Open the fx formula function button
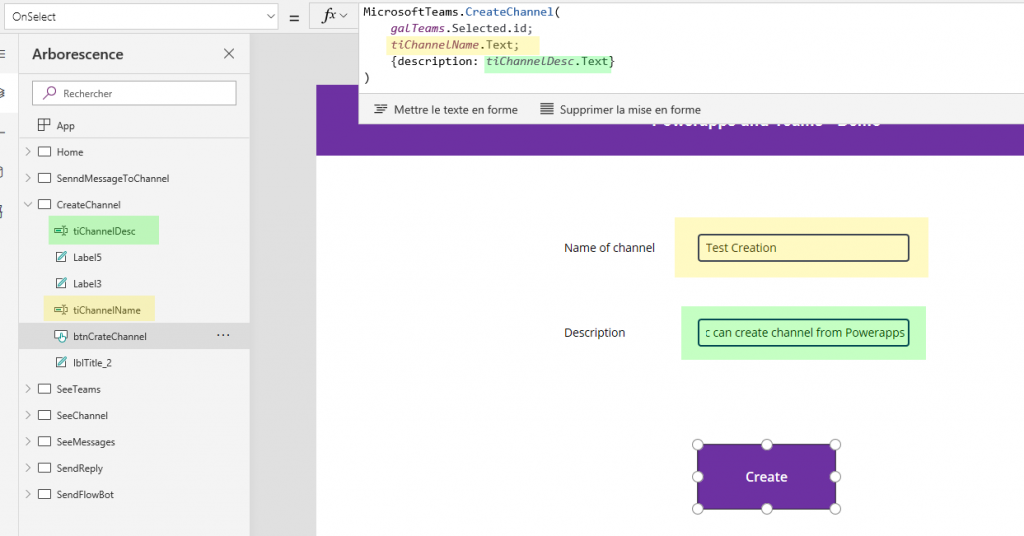The image size is (1024, 536). (334, 16)
